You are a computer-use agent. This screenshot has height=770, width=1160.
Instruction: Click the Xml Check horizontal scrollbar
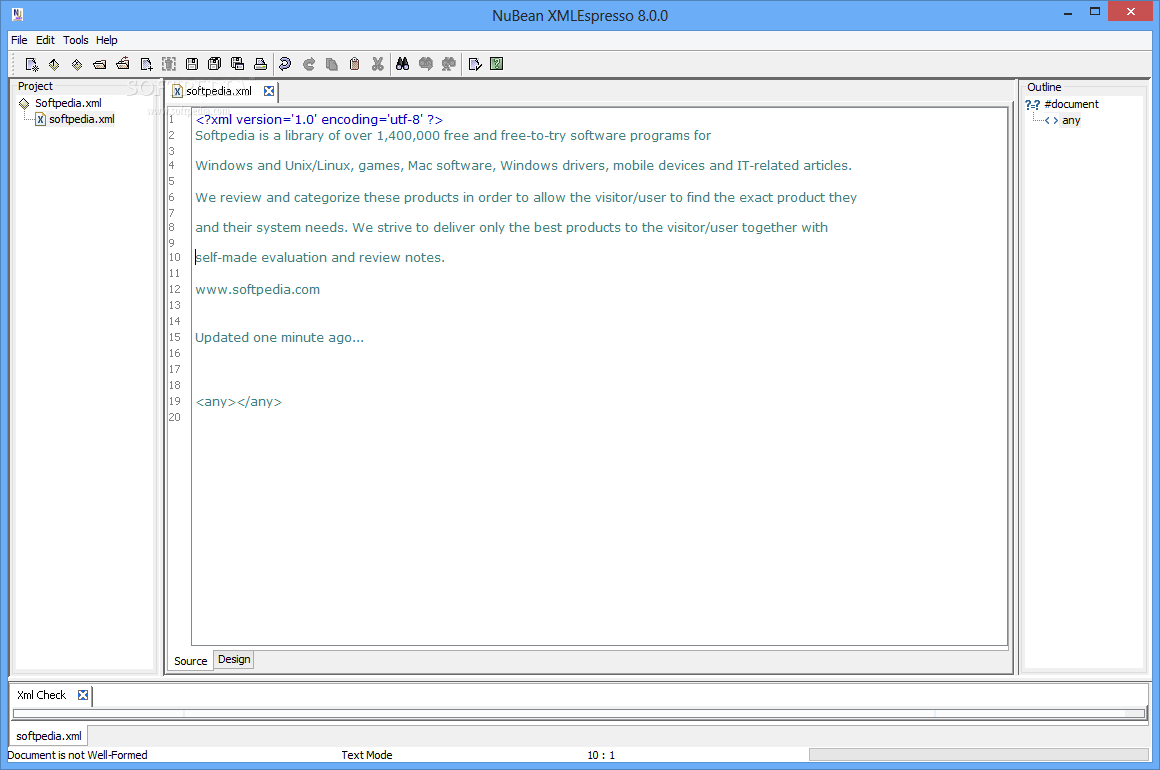[579, 714]
